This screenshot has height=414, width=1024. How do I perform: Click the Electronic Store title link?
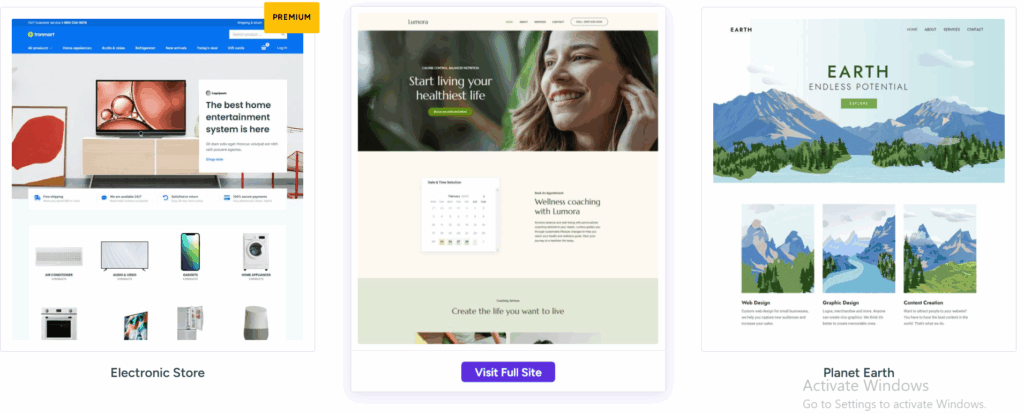click(x=157, y=373)
